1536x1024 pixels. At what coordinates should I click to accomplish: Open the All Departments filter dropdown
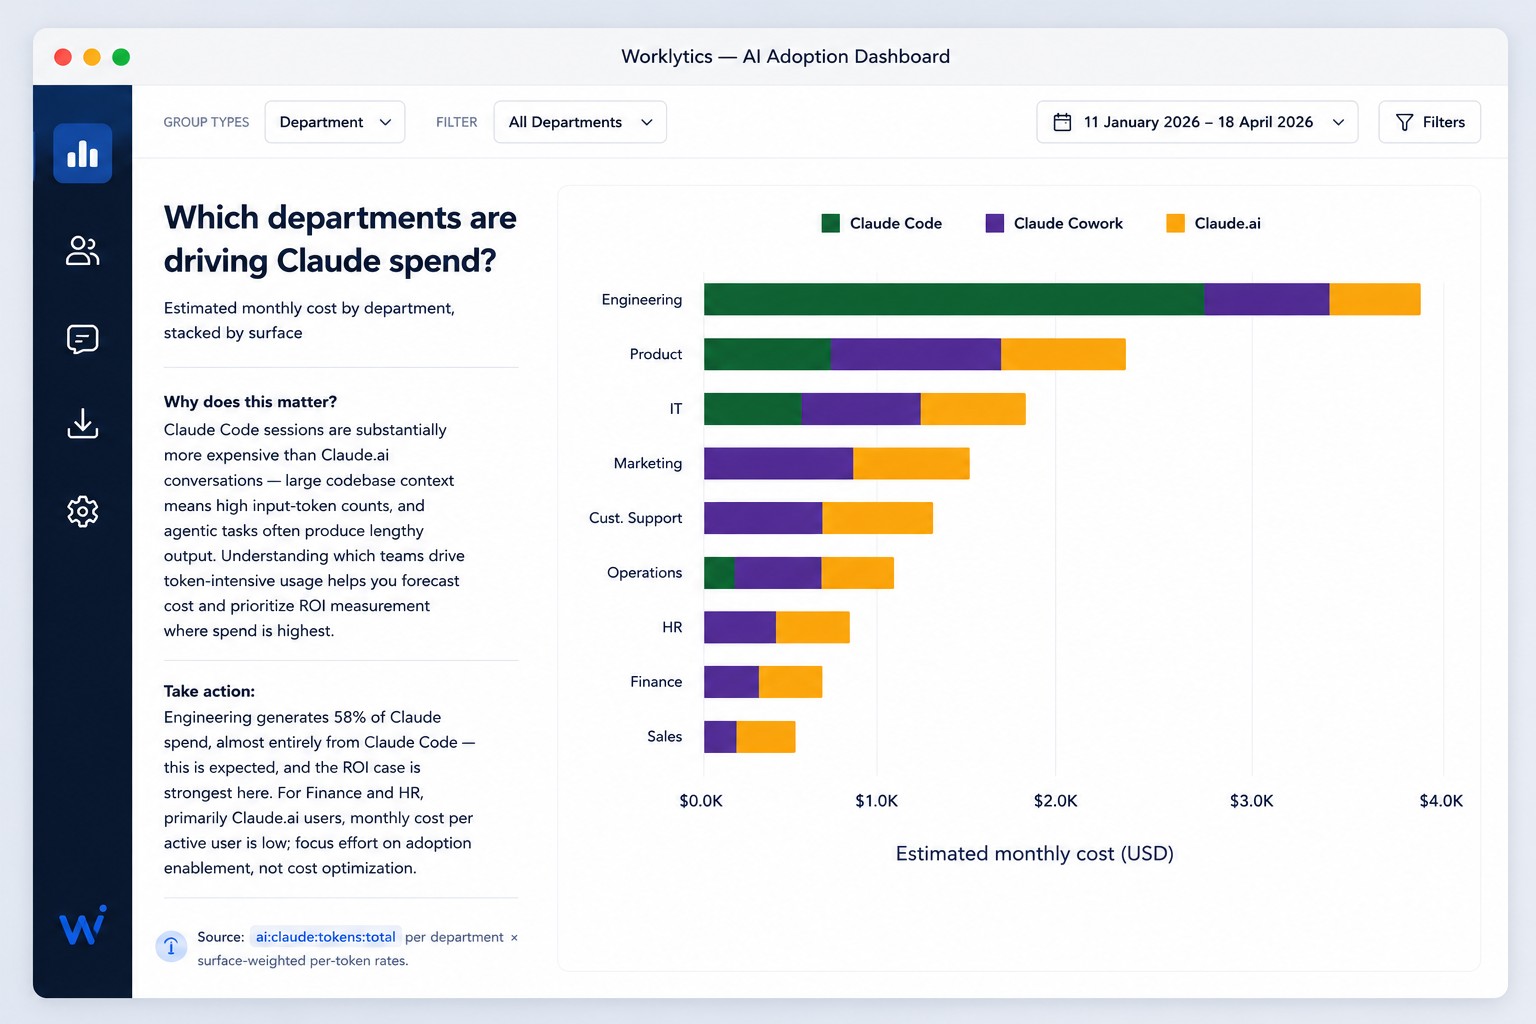580,122
